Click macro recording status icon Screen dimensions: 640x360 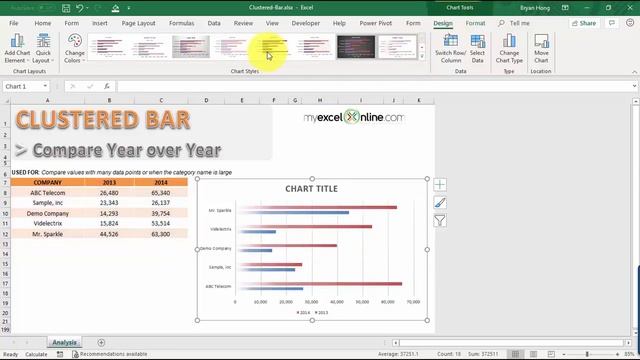pyautogui.click(x=60, y=354)
